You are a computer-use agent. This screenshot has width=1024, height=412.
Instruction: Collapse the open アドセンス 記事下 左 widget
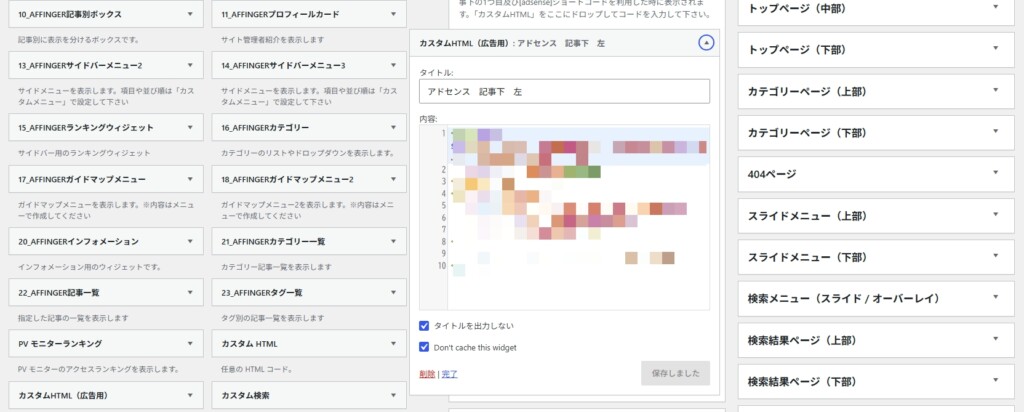706,43
